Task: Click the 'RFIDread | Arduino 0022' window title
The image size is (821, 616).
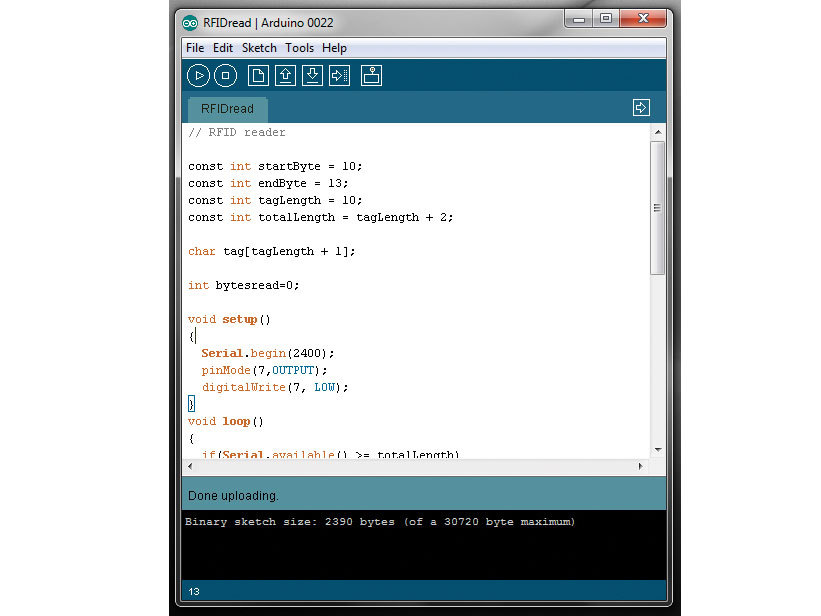Action: coord(268,23)
